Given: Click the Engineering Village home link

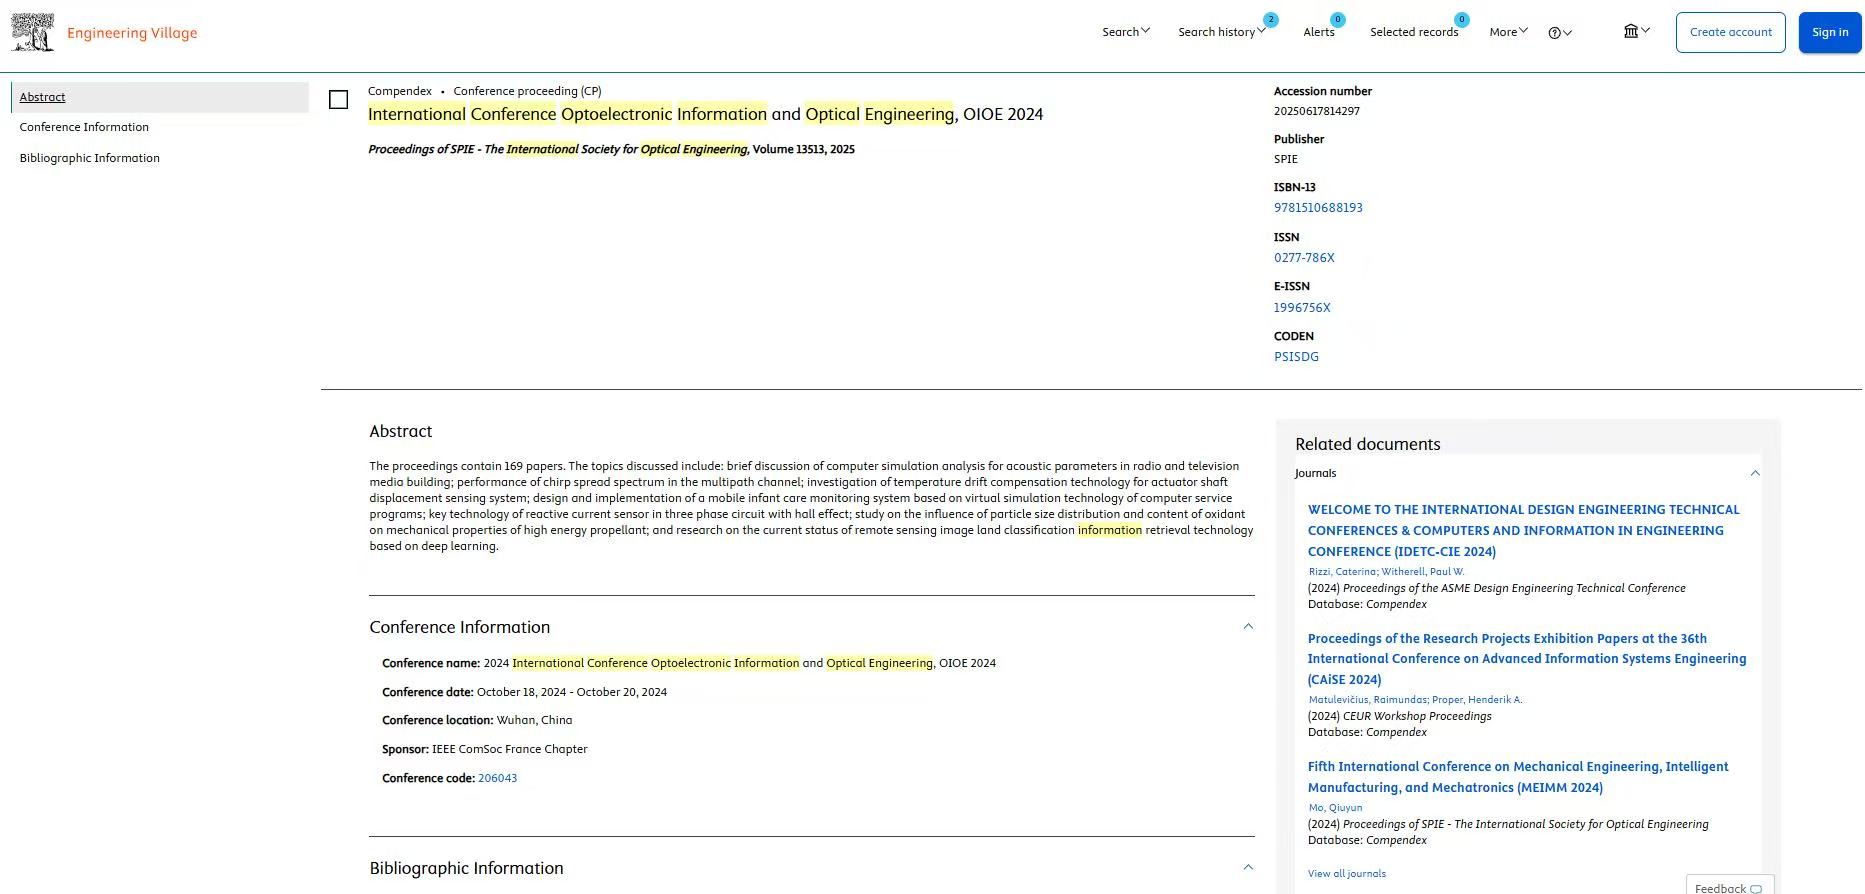Looking at the screenshot, I should [x=132, y=33].
